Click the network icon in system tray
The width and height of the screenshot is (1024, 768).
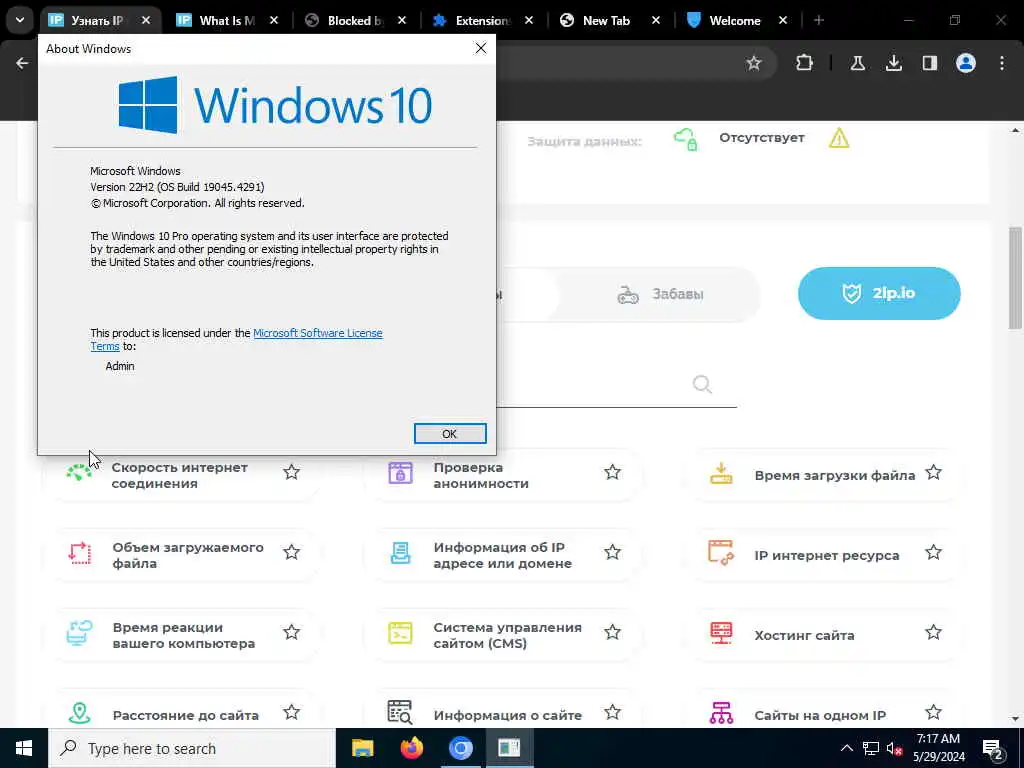tap(871, 748)
